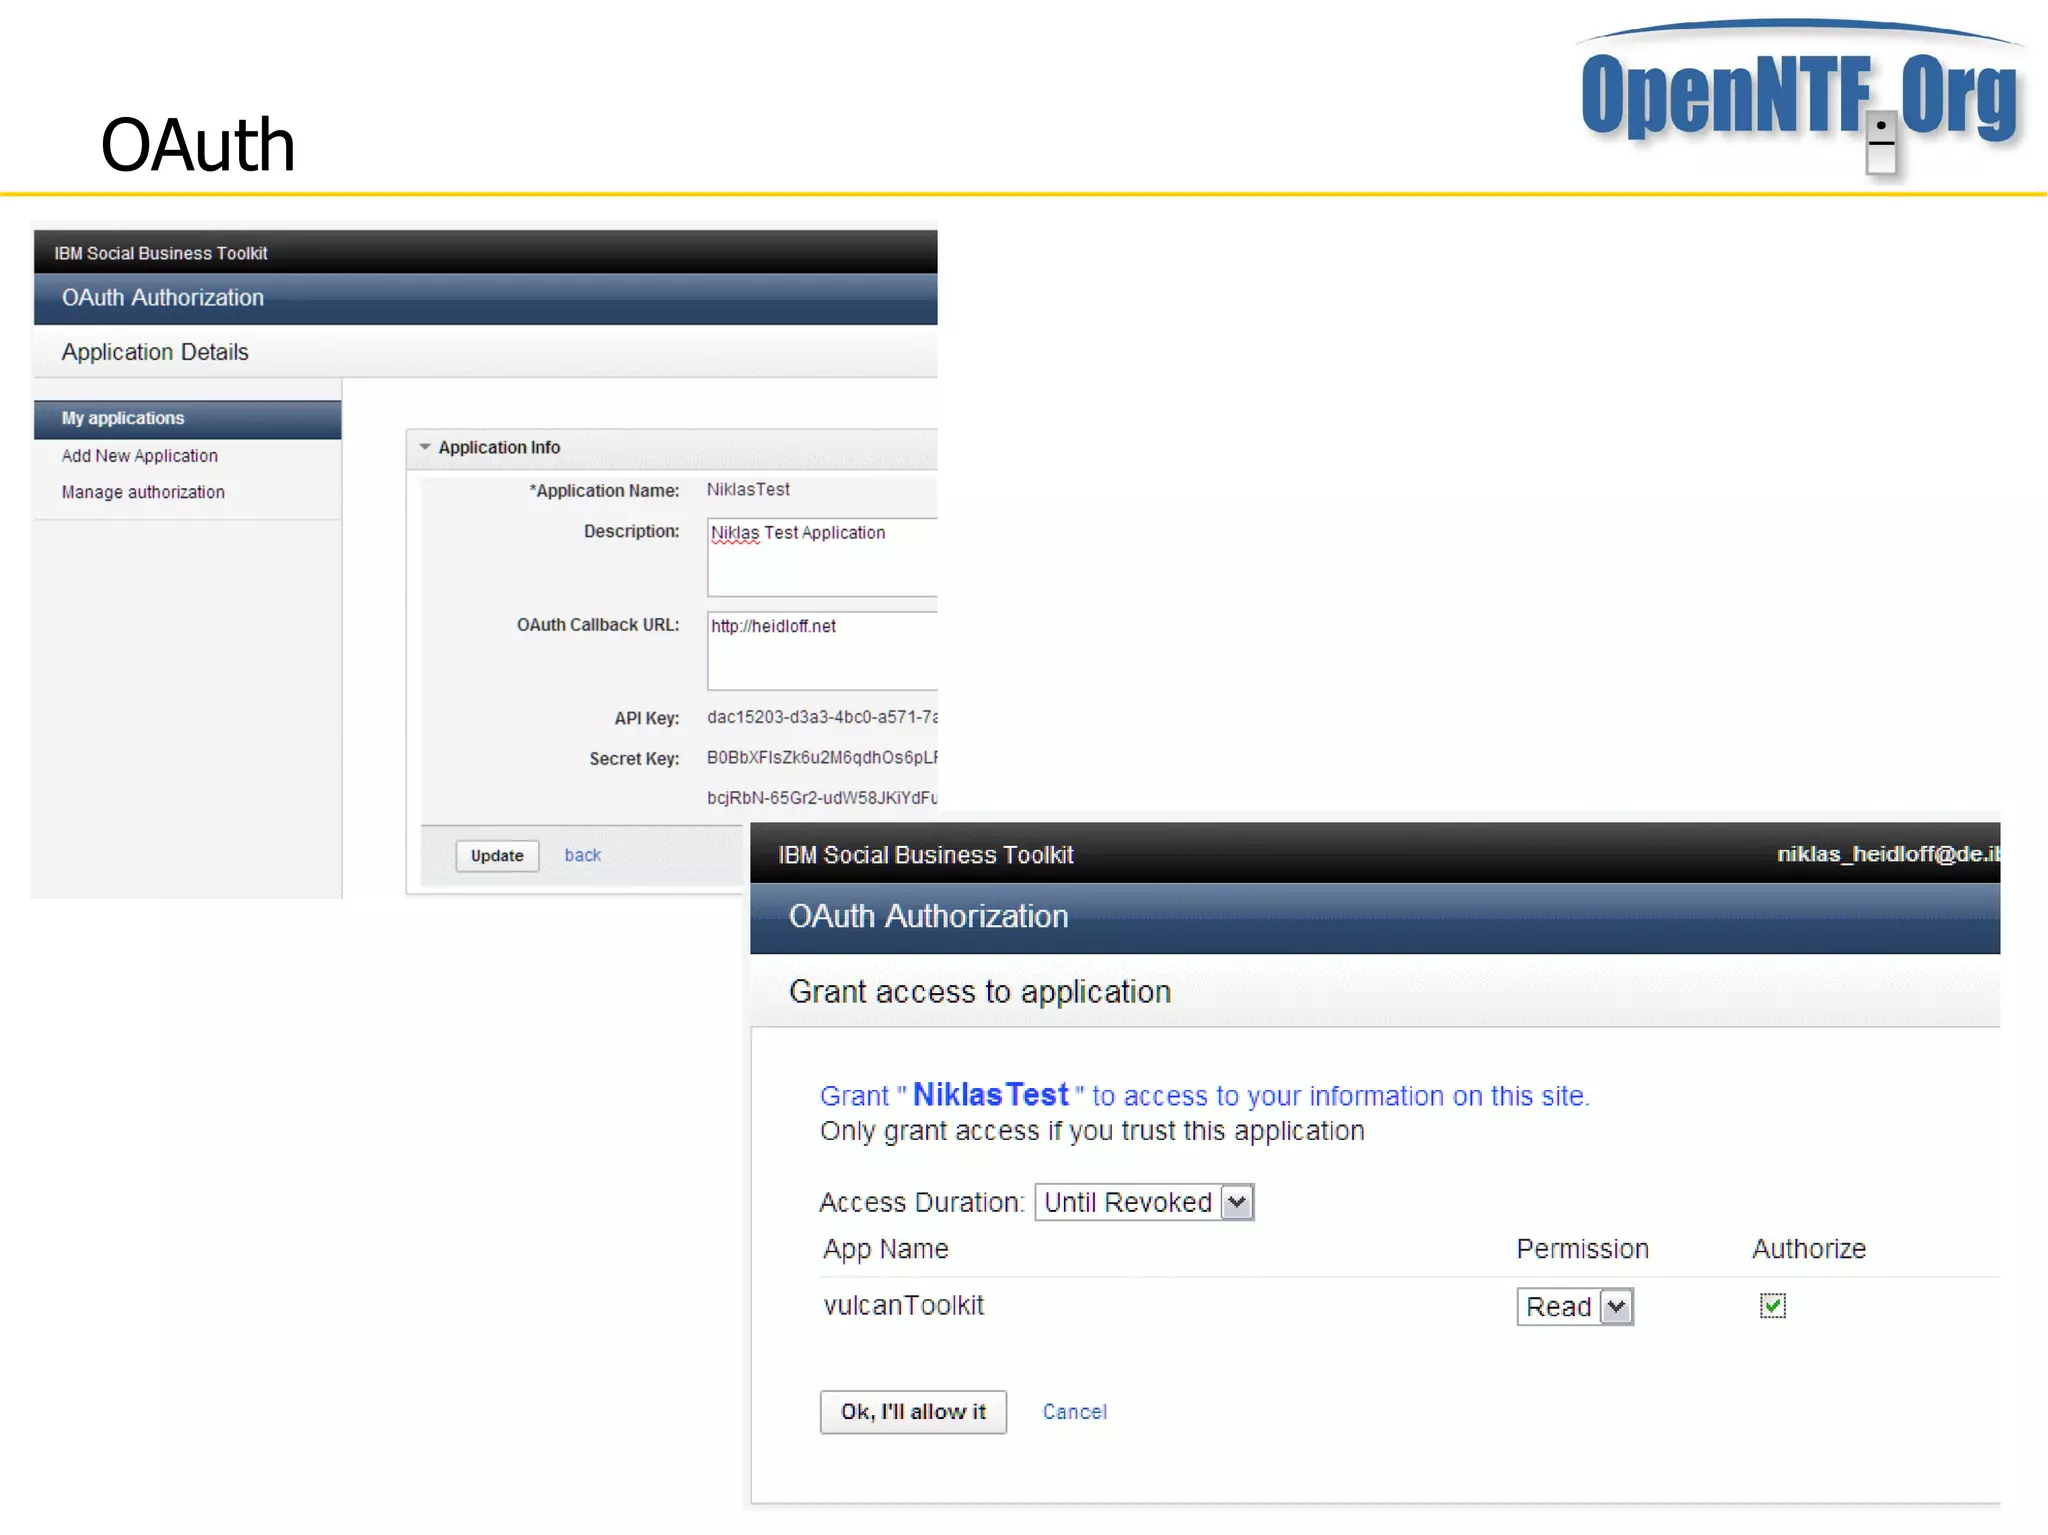Click the Description text box
This screenshot has width=2048, height=1535.
pyautogui.click(x=822, y=557)
